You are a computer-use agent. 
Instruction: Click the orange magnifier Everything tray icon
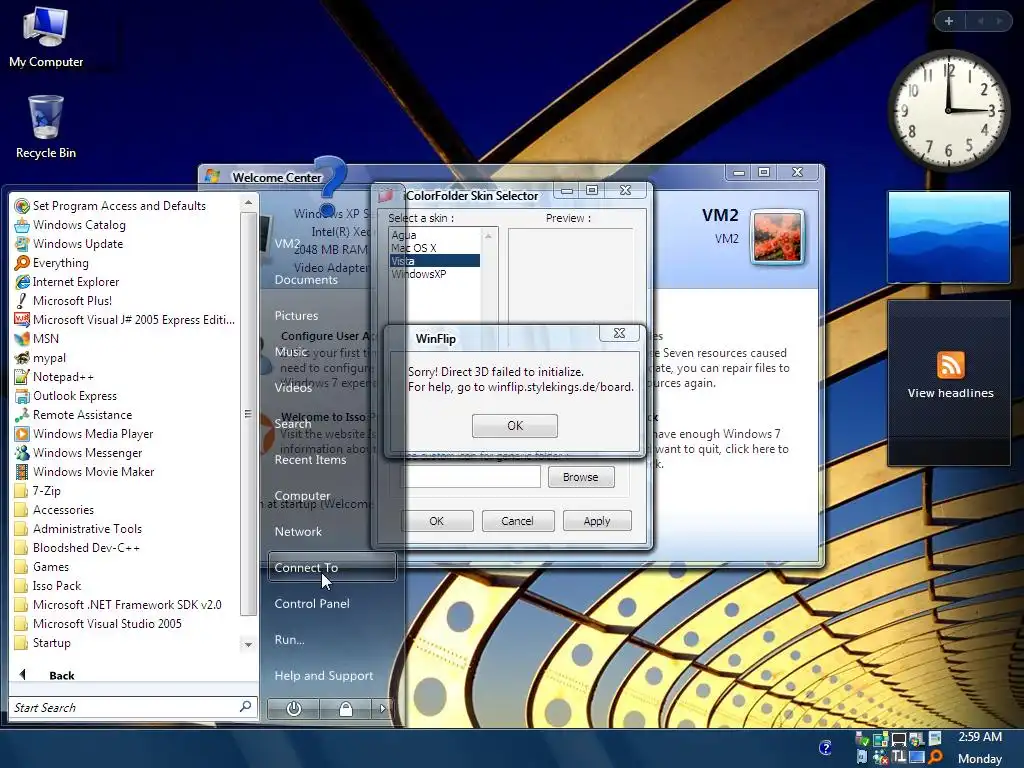[935, 757]
